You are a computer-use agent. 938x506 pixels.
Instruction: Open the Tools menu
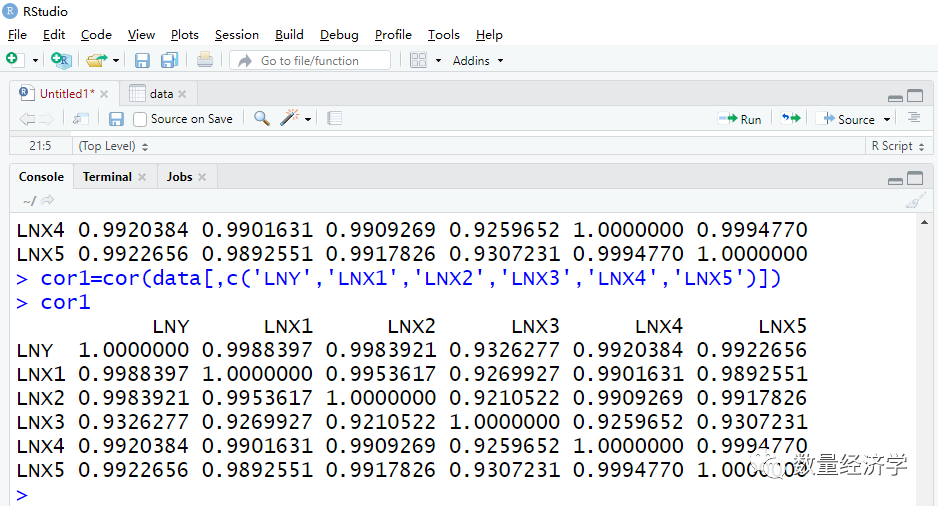click(x=443, y=35)
